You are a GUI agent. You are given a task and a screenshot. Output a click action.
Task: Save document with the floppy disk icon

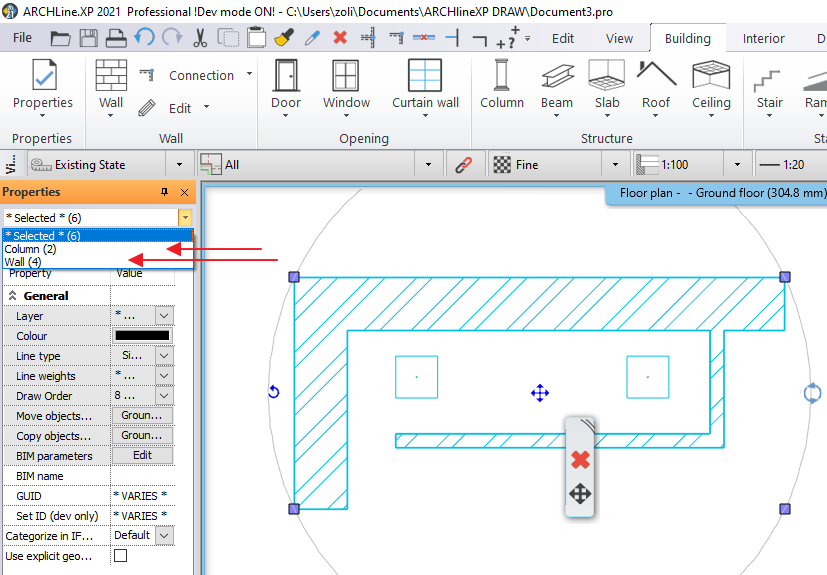pyautogui.click(x=88, y=38)
